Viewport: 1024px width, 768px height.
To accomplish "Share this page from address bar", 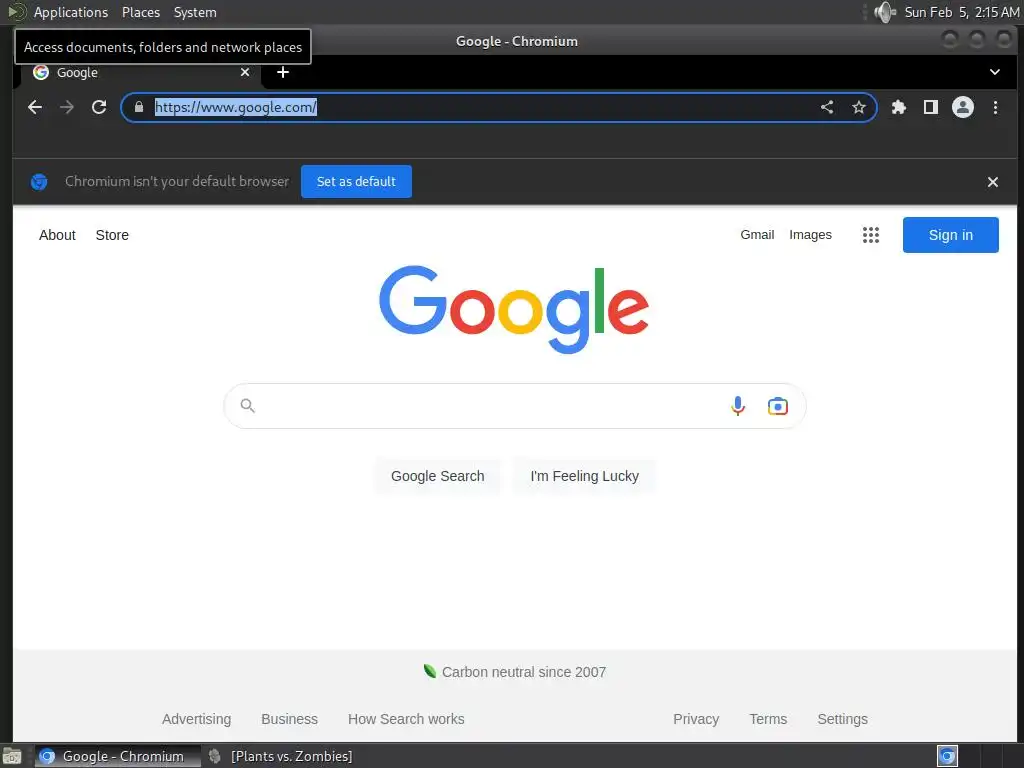I will pyautogui.click(x=827, y=107).
